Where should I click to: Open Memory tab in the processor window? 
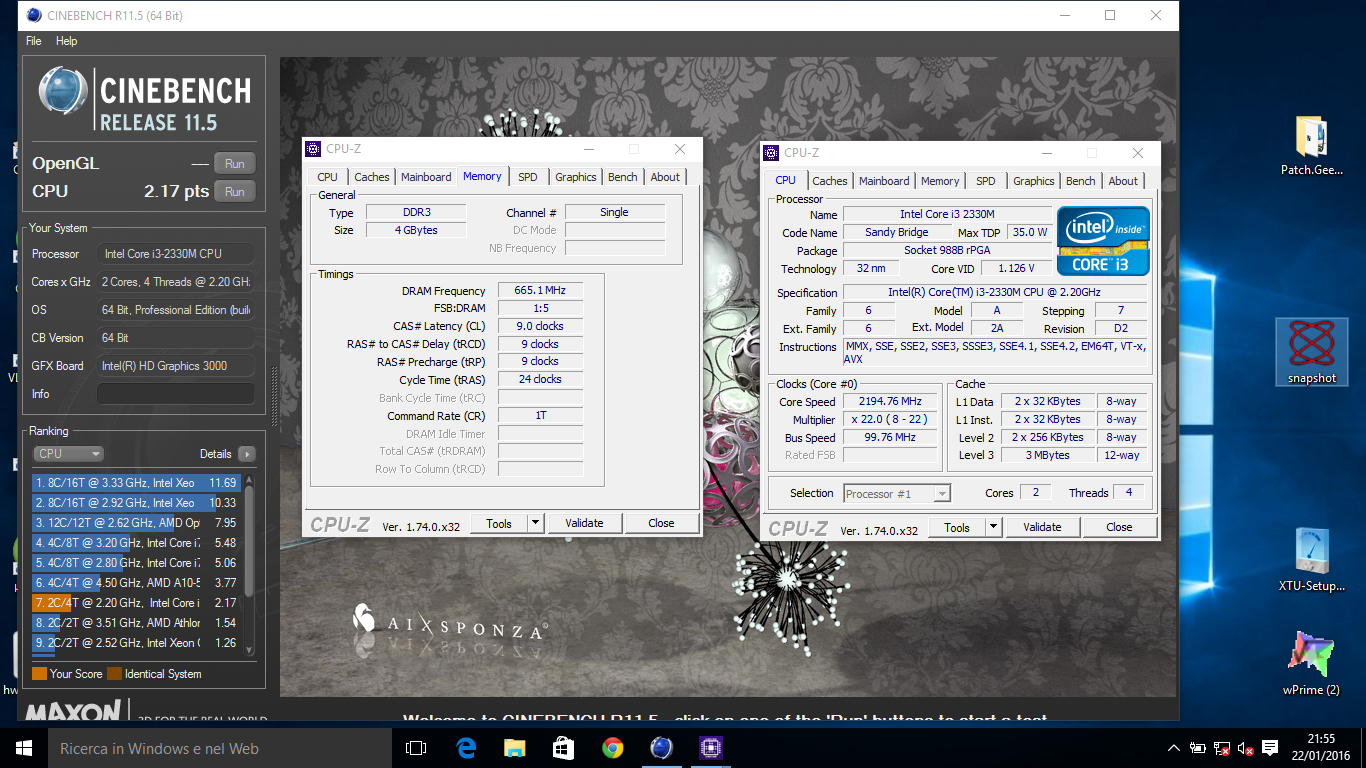940,181
